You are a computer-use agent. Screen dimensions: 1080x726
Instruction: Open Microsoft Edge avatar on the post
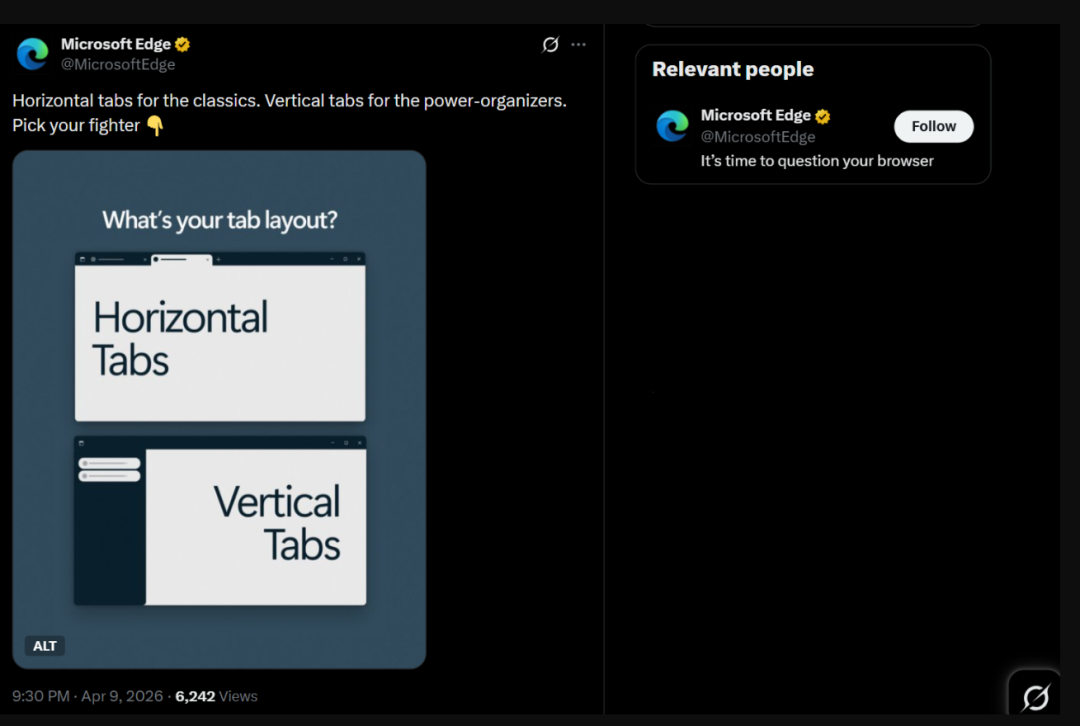(32, 54)
